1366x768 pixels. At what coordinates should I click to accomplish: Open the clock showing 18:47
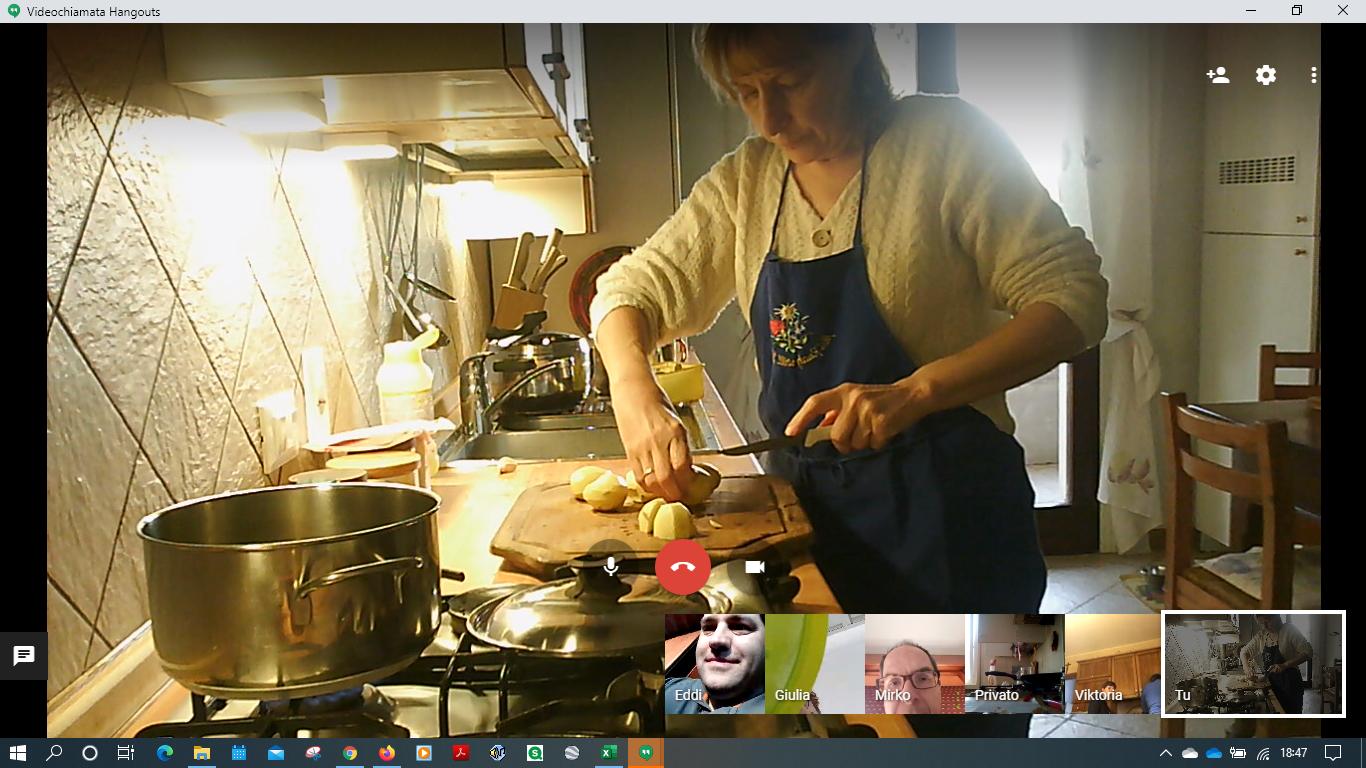coord(1294,753)
